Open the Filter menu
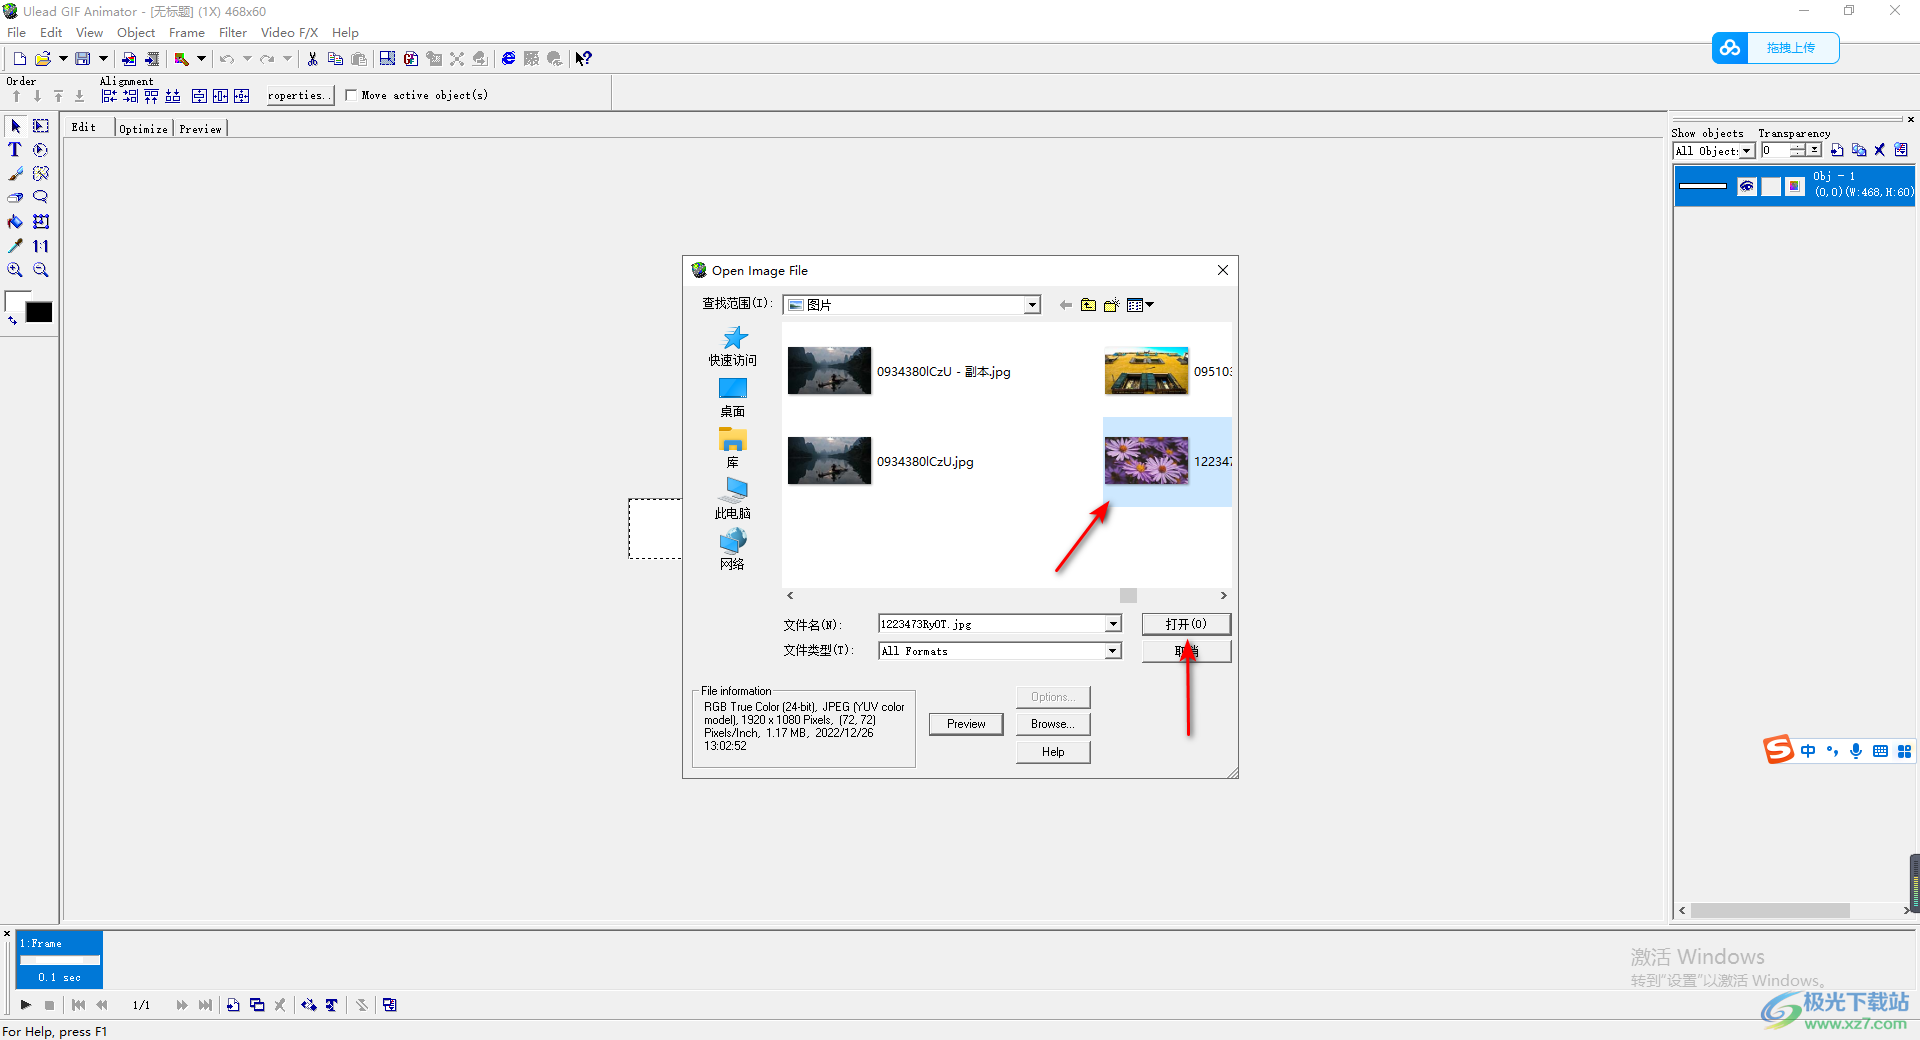 [x=232, y=33]
